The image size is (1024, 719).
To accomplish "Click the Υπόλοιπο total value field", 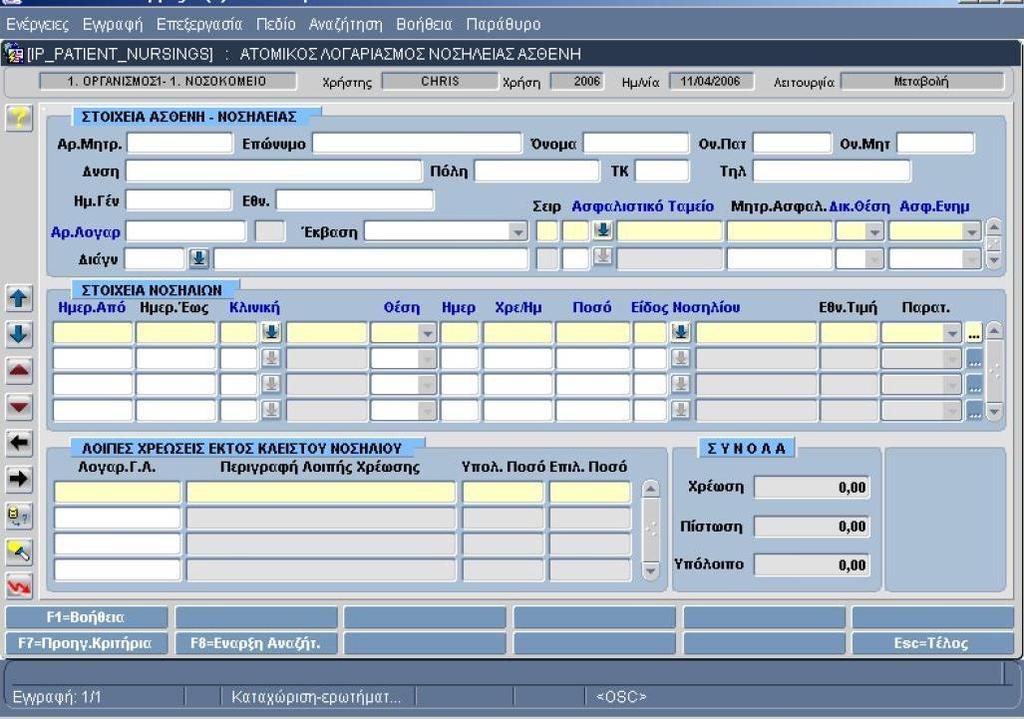I will coord(812,565).
